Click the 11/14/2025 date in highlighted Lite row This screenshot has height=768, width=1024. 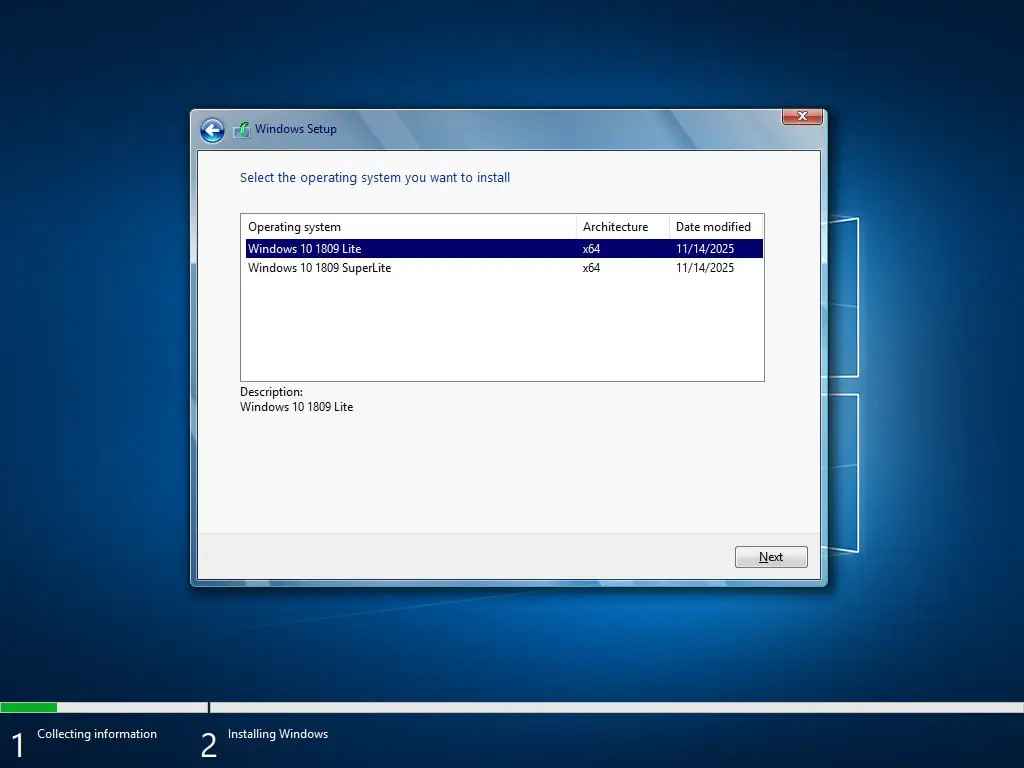pyautogui.click(x=704, y=249)
